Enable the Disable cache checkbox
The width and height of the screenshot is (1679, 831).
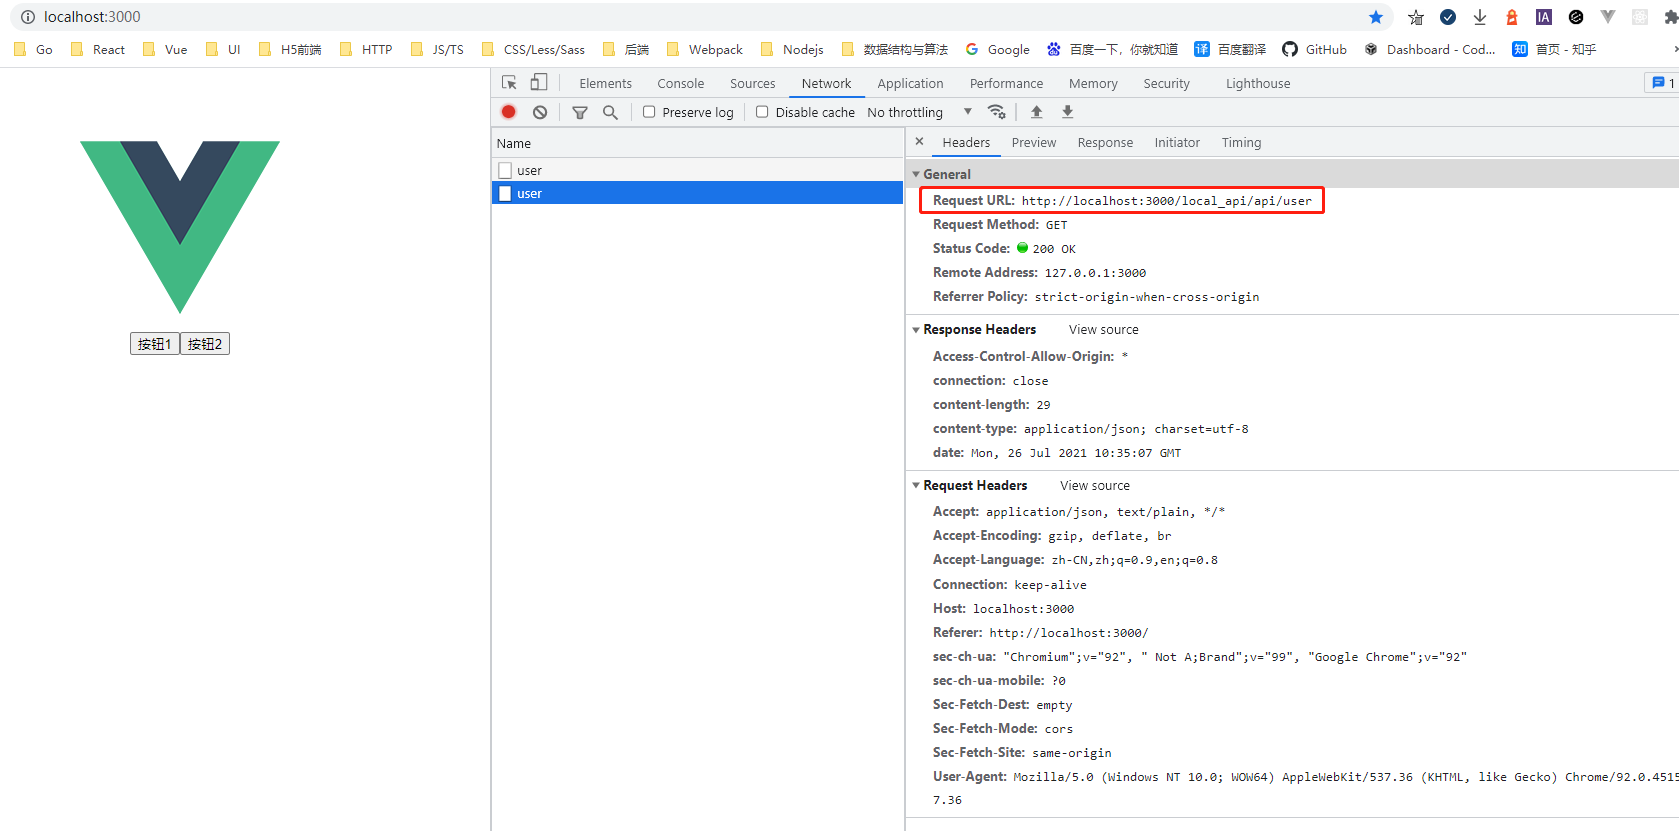pos(762,112)
